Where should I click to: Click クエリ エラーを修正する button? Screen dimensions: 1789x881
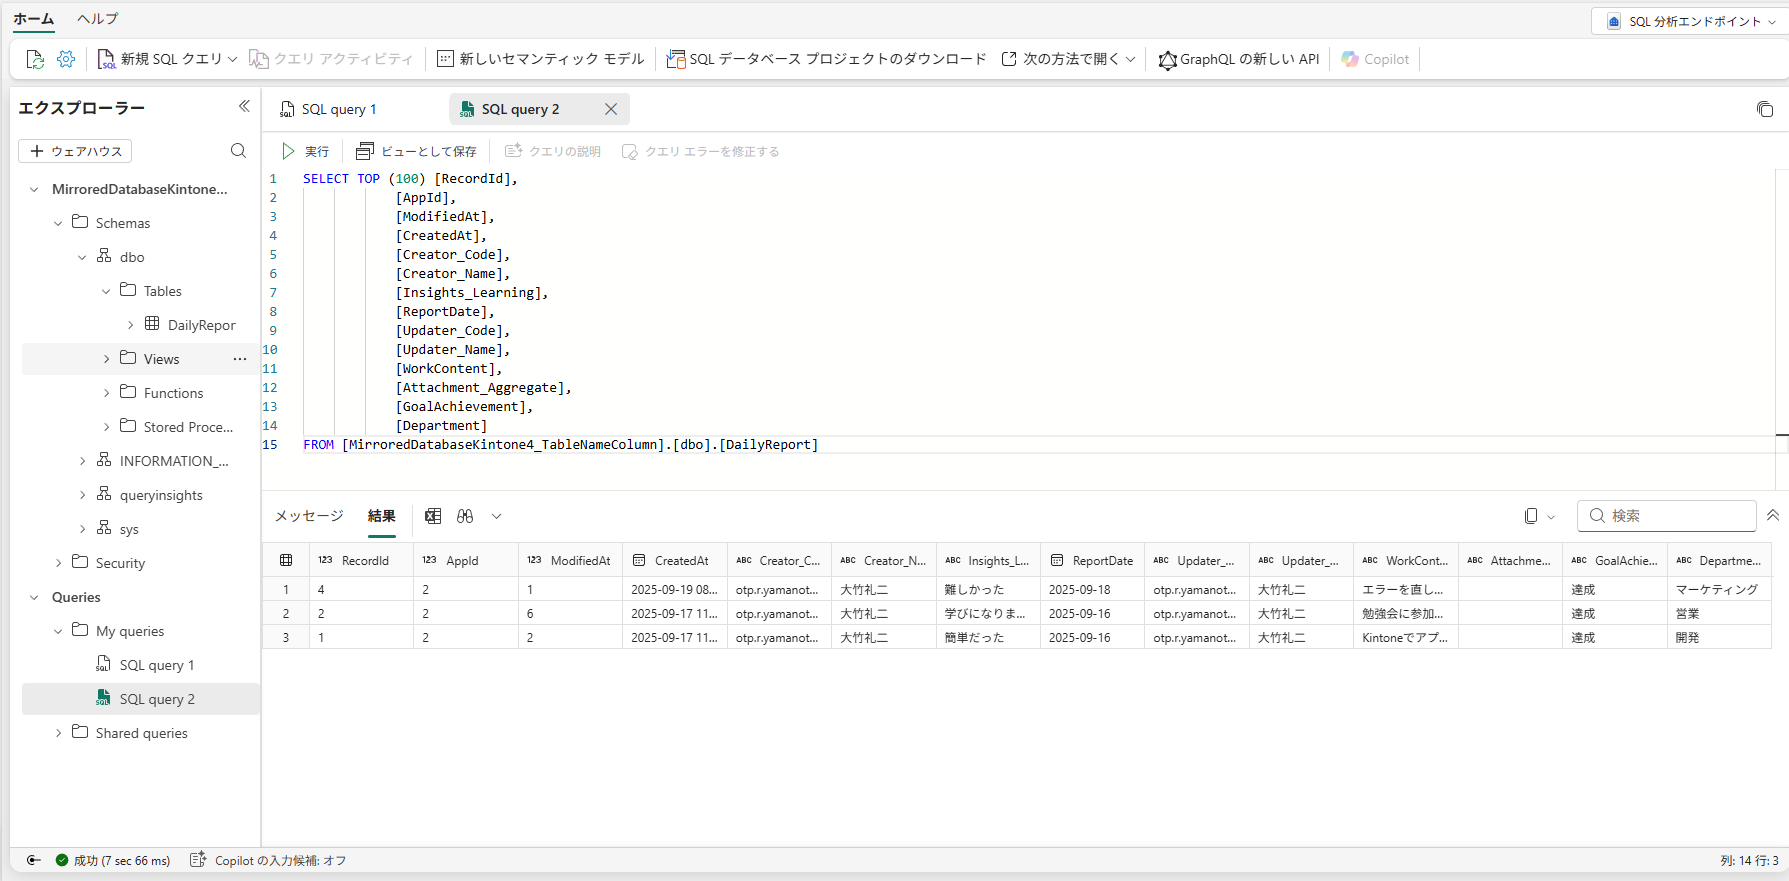click(x=700, y=151)
